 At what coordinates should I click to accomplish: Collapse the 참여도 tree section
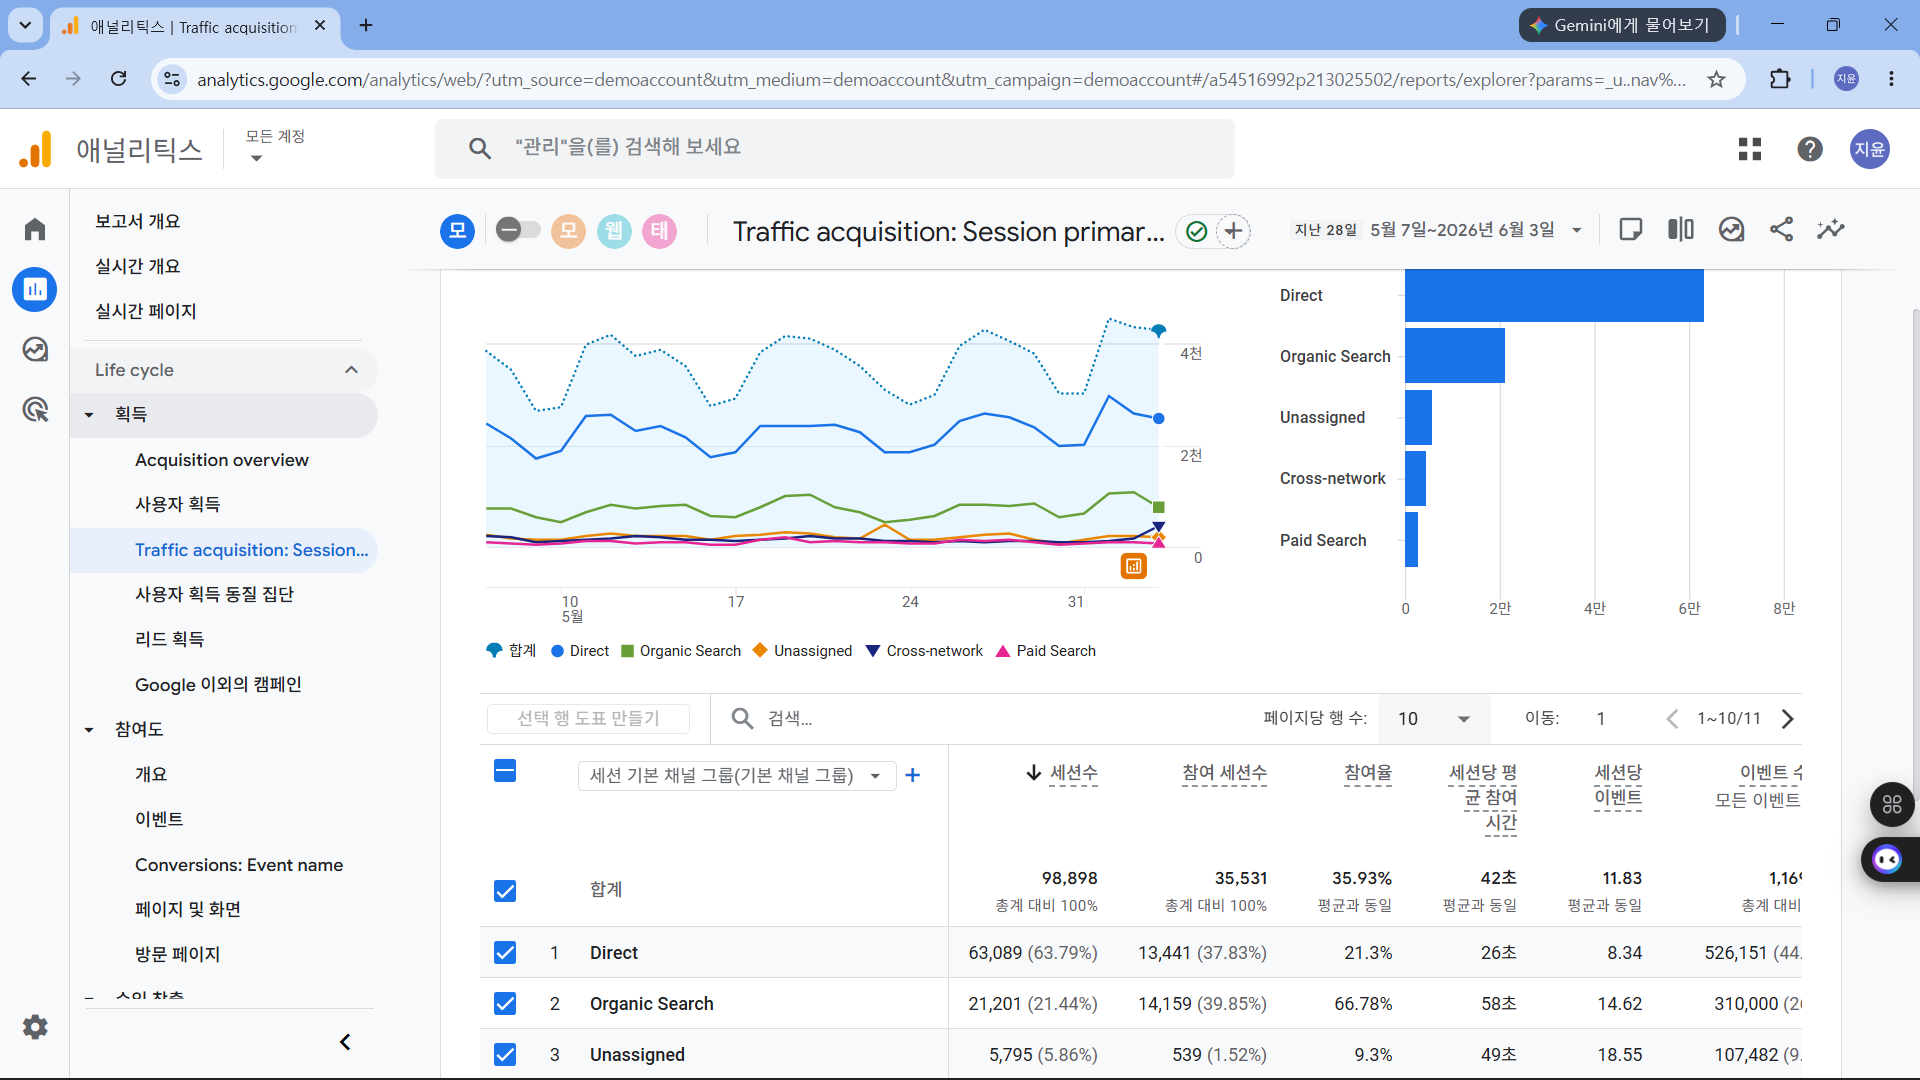tap(89, 730)
